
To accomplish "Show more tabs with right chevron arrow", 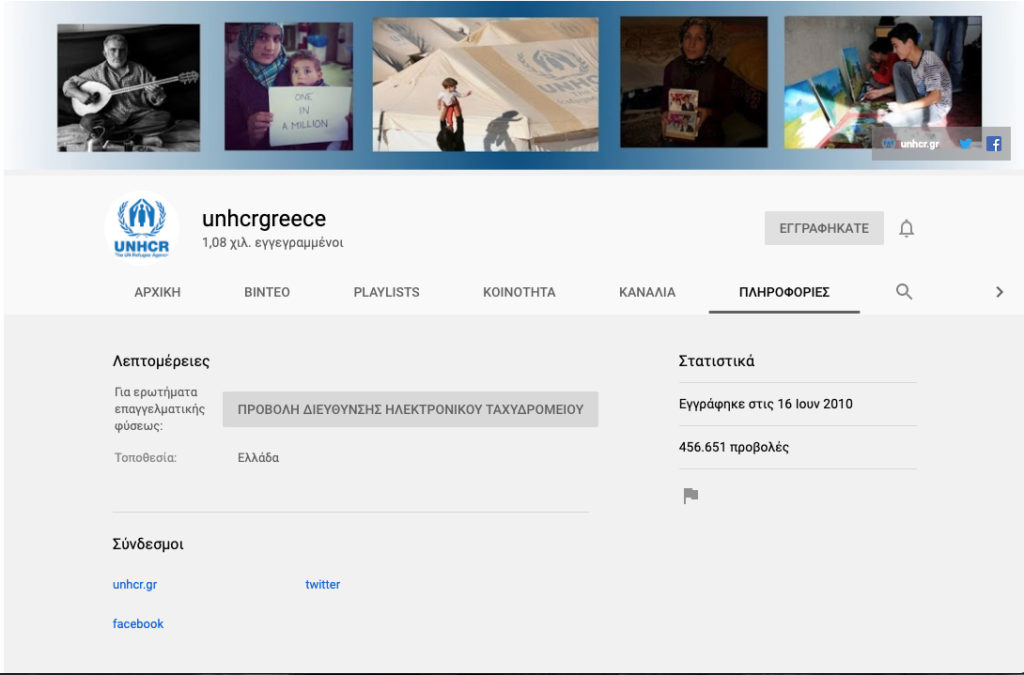I will [999, 292].
